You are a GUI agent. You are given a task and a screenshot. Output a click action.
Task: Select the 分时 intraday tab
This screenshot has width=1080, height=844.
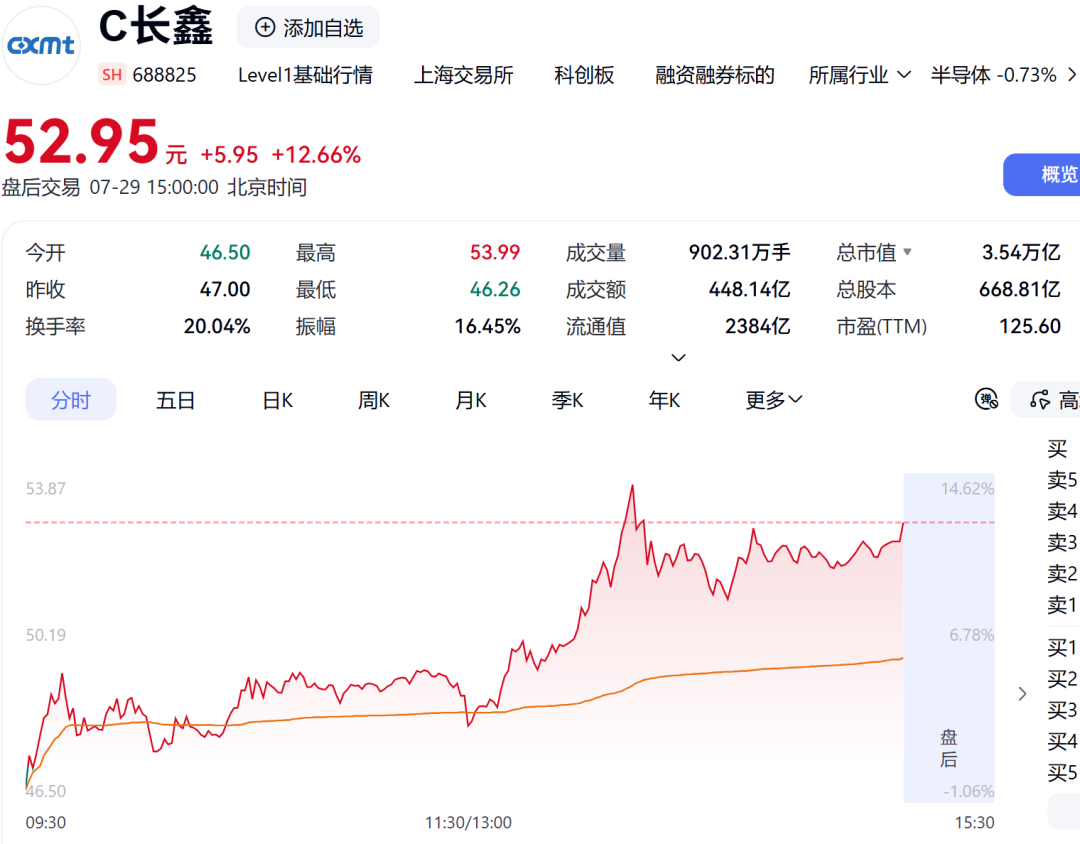(71, 400)
